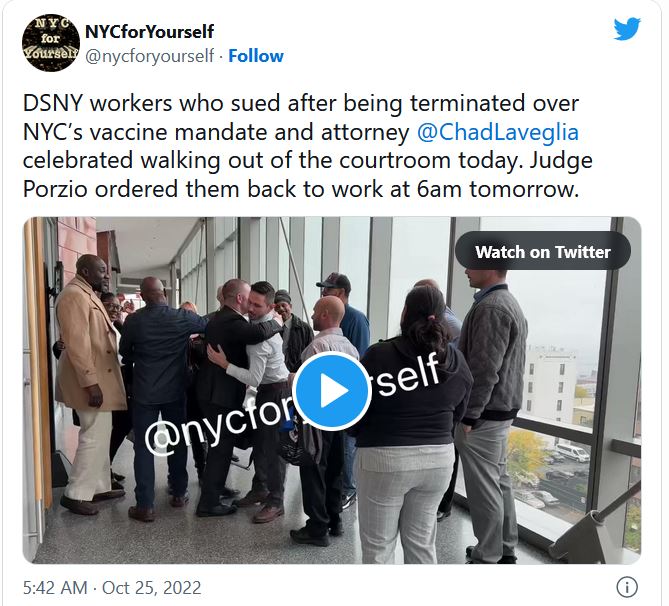Image resolution: width=669 pixels, height=606 pixels.
Task: Click the Watch on Twitter button
Action: (x=543, y=252)
